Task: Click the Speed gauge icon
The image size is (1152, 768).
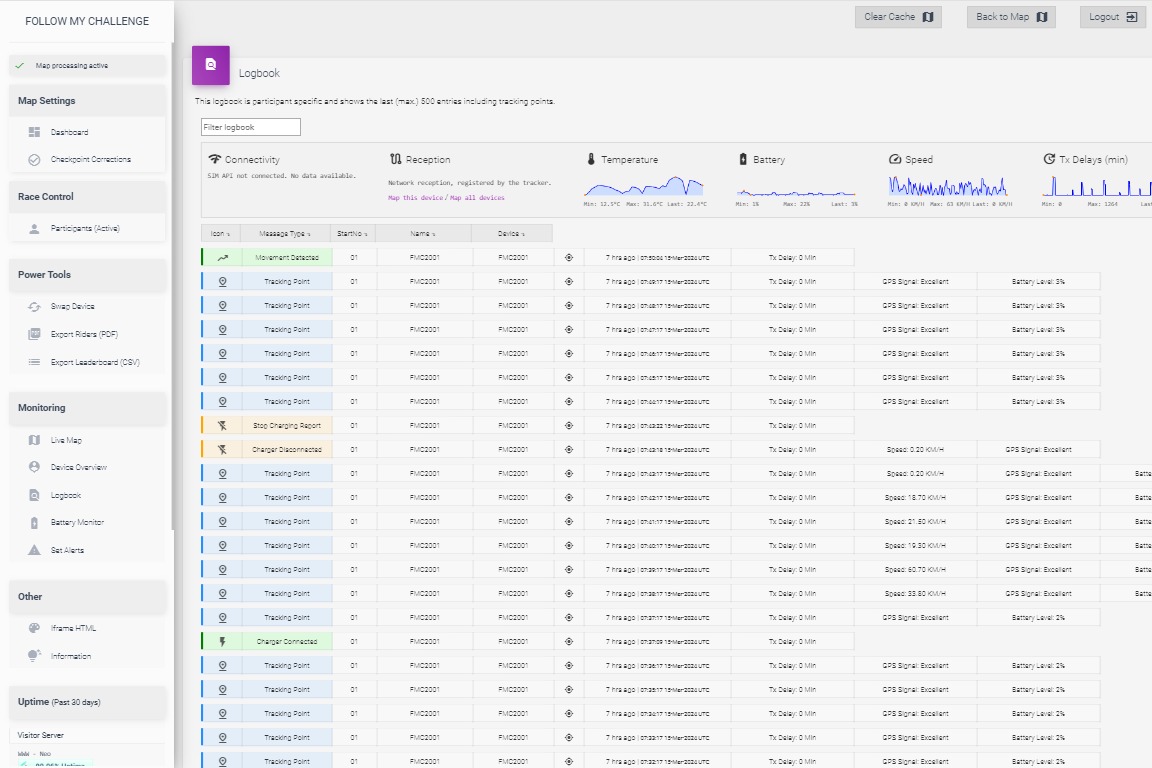Action: tap(895, 159)
